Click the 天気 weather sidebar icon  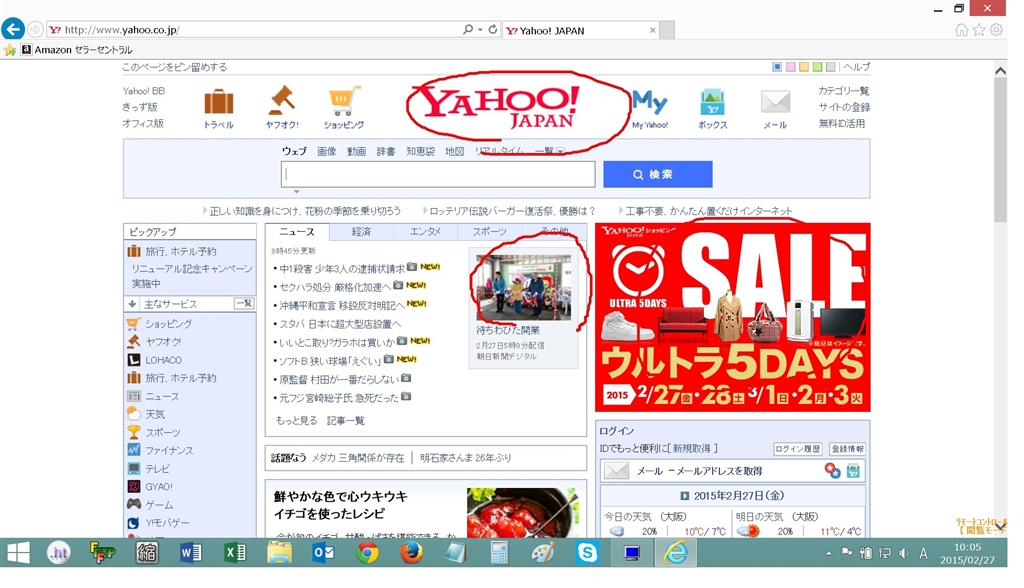coord(133,414)
